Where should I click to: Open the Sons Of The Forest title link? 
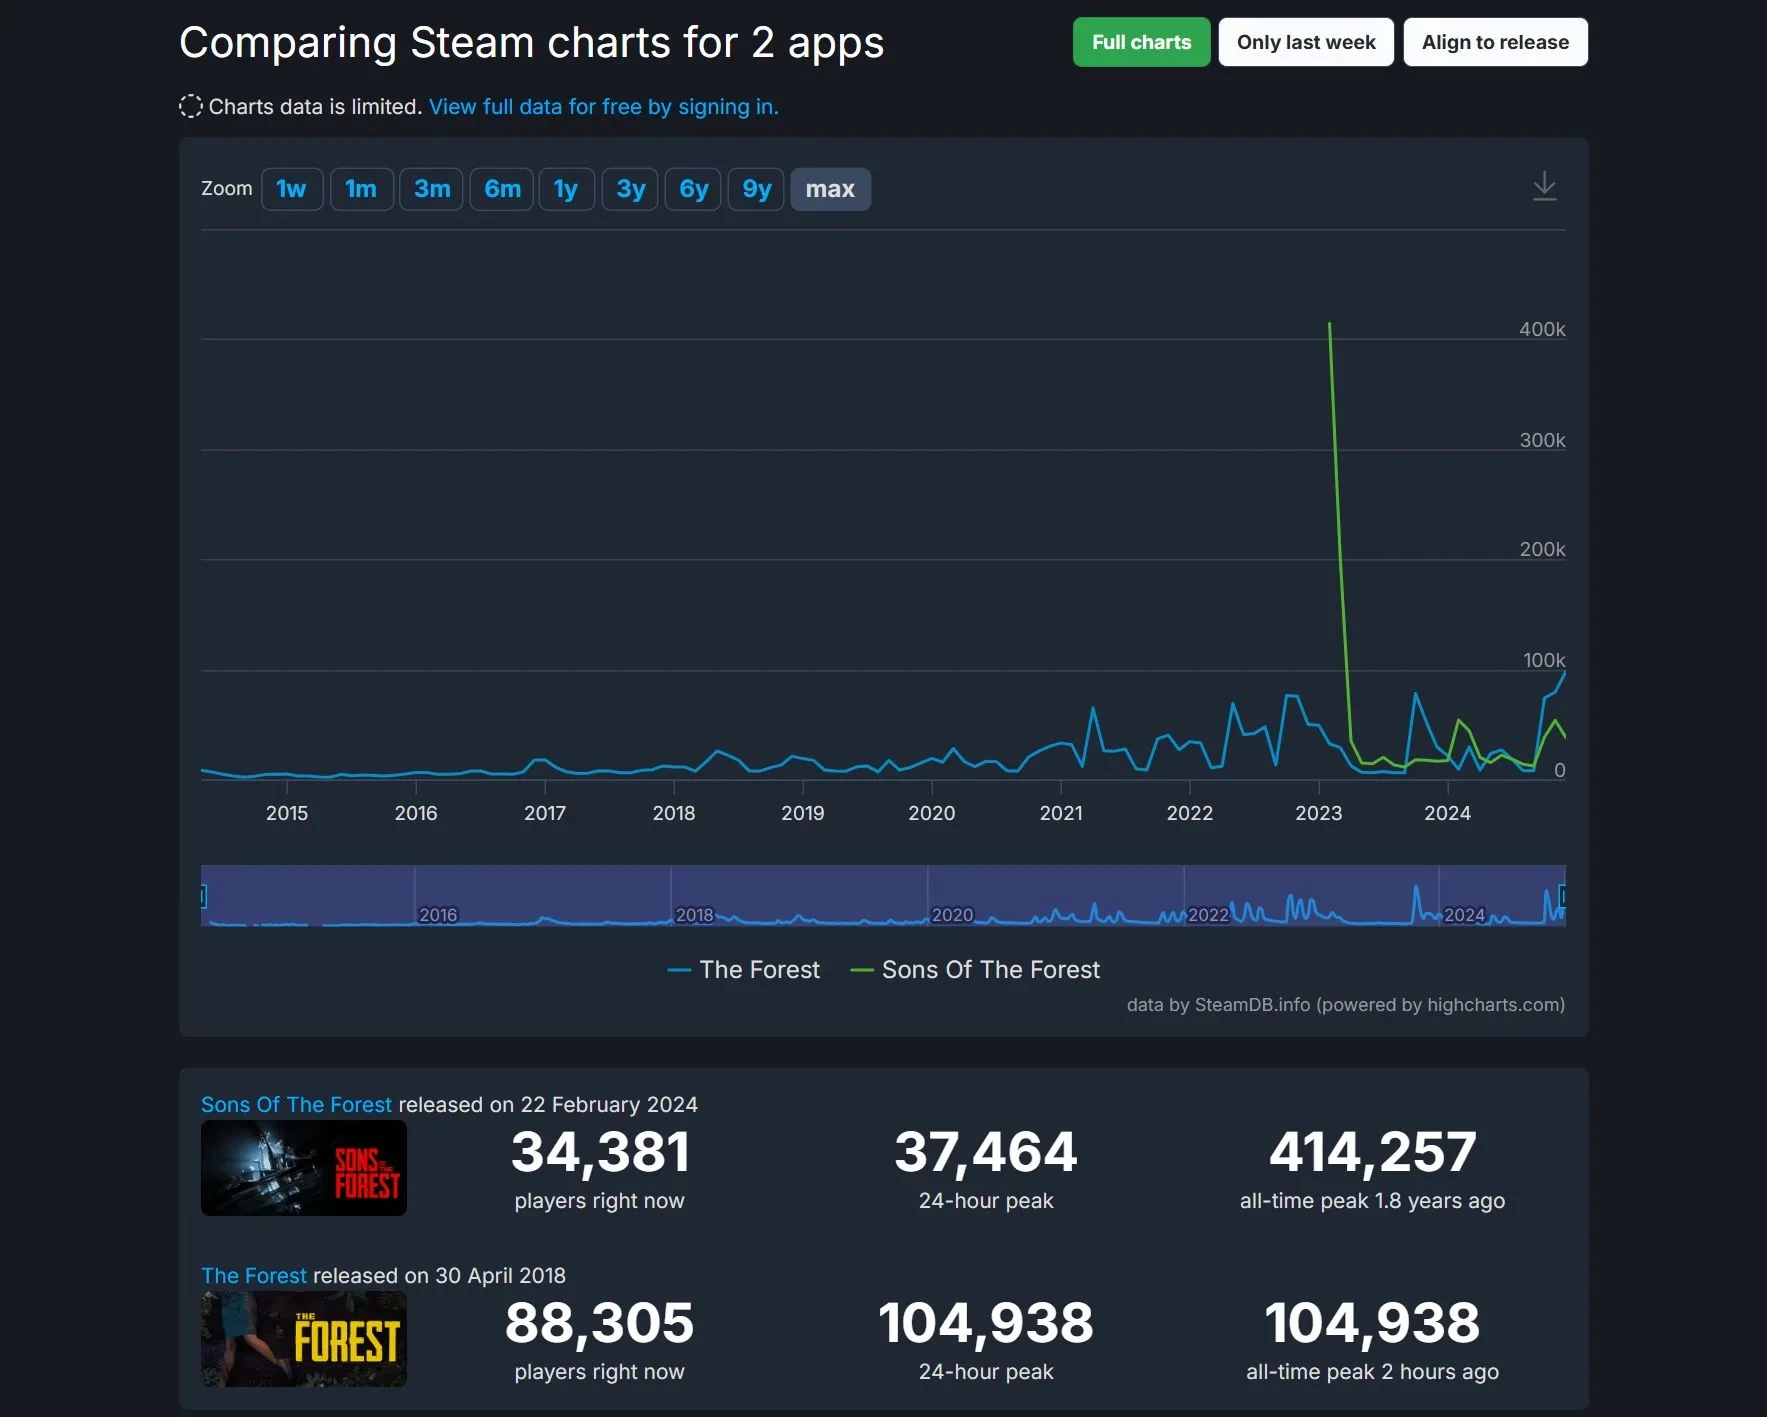[296, 1105]
